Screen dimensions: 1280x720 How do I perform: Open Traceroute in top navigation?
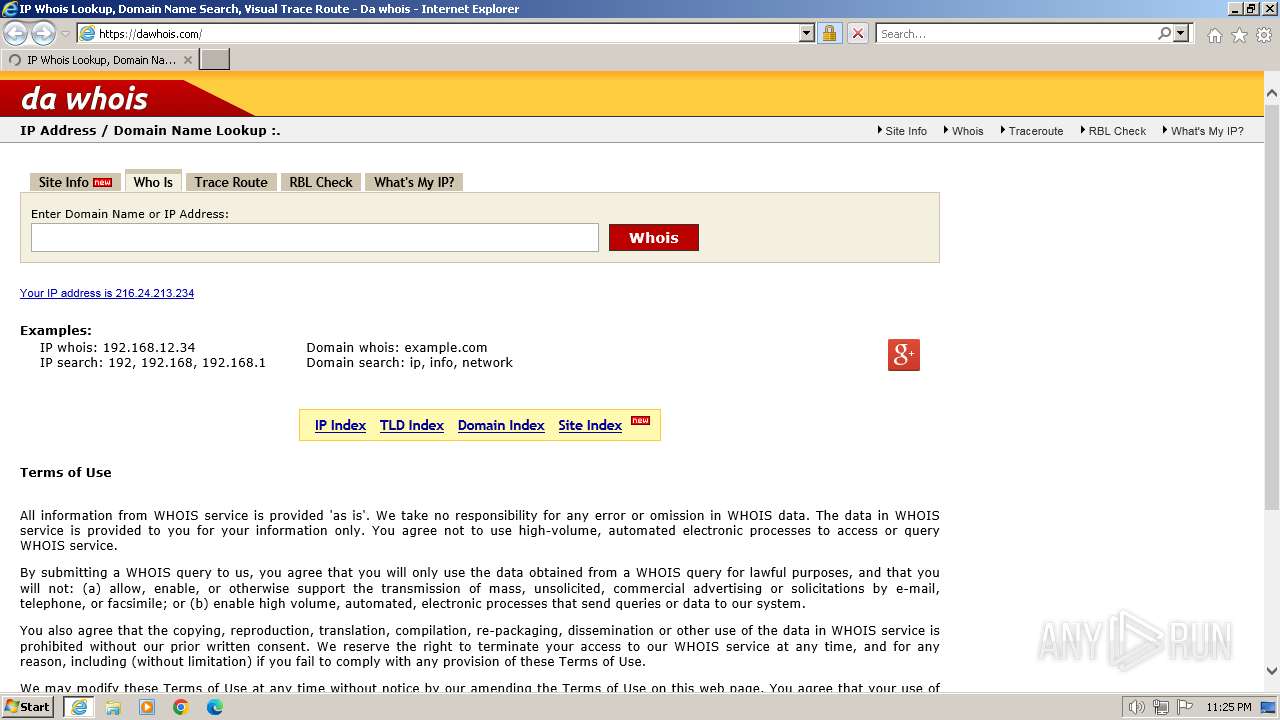click(x=1036, y=131)
